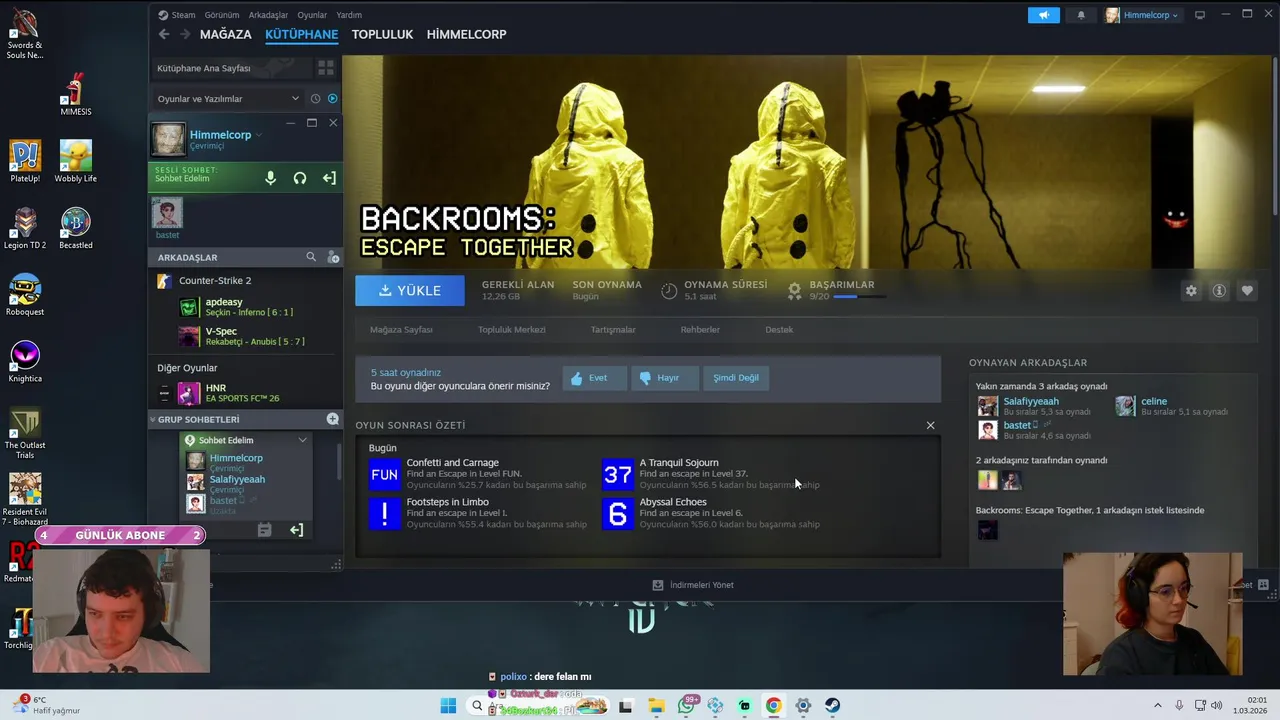The image size is (1280, 720).
Task: Toggle headphones audio in voice chat
Action: 300,178
